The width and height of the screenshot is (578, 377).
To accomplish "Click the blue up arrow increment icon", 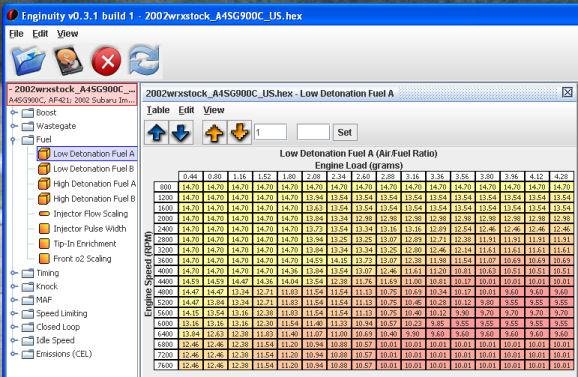I will tap(157, 132).
